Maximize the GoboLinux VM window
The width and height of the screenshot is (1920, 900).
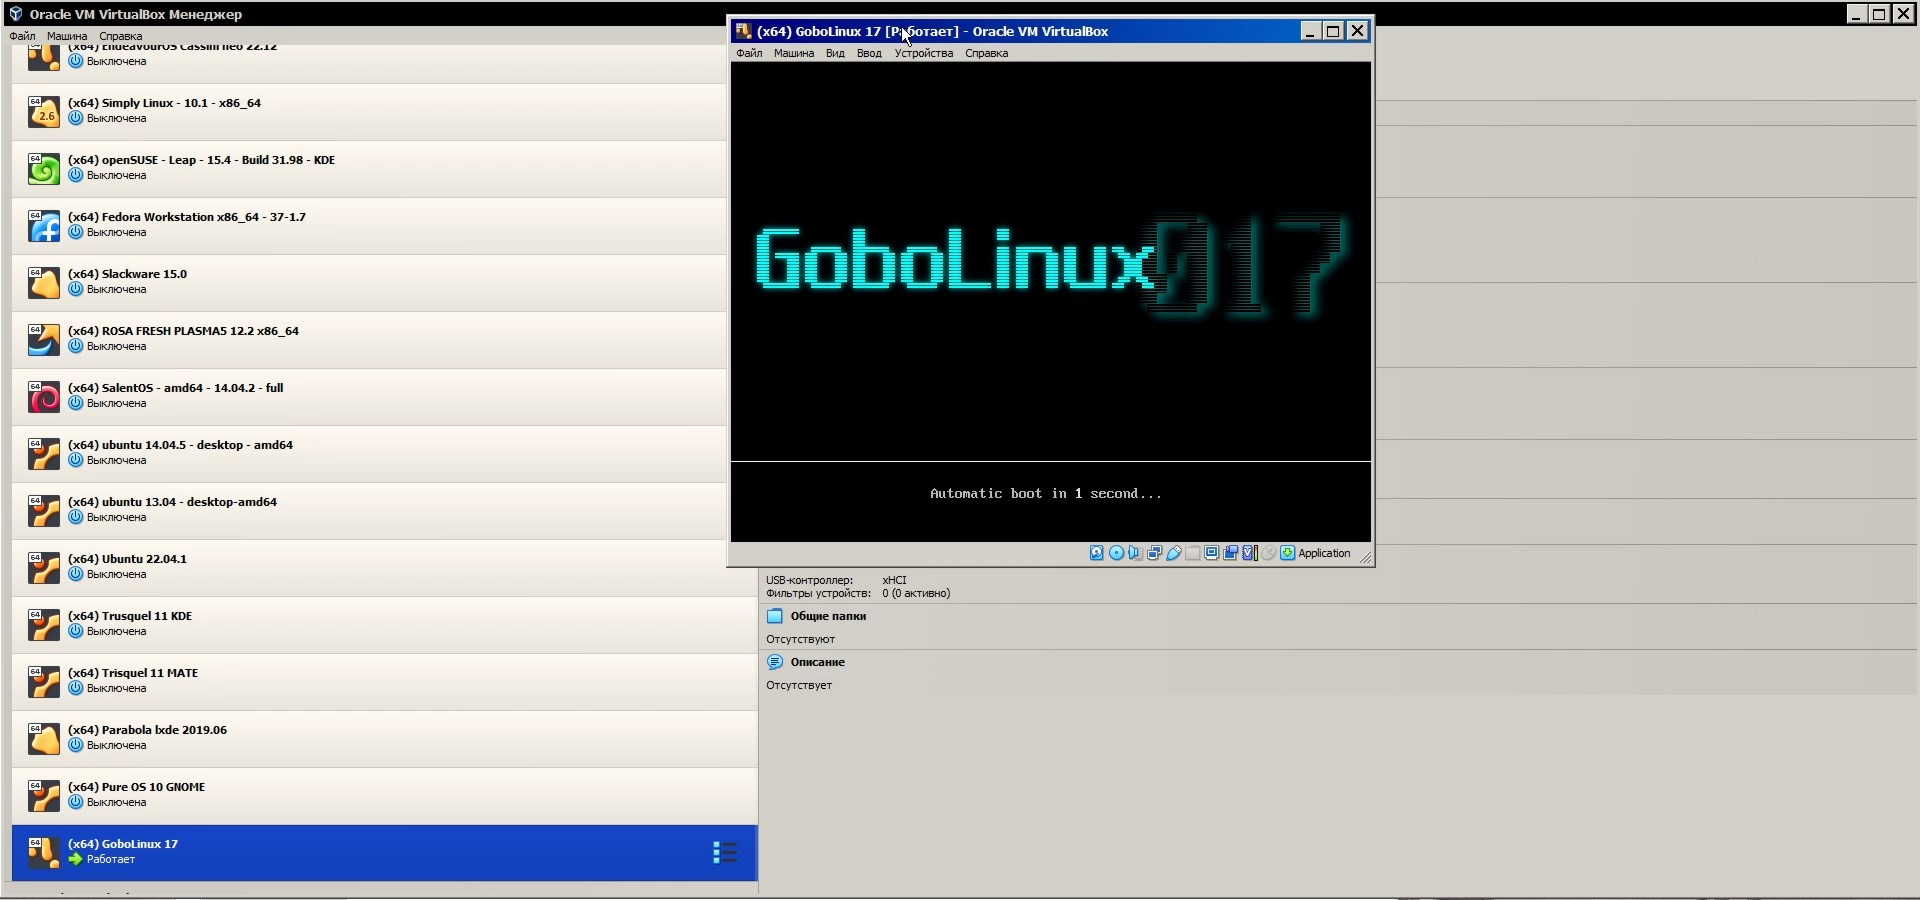coord(1333,31)
